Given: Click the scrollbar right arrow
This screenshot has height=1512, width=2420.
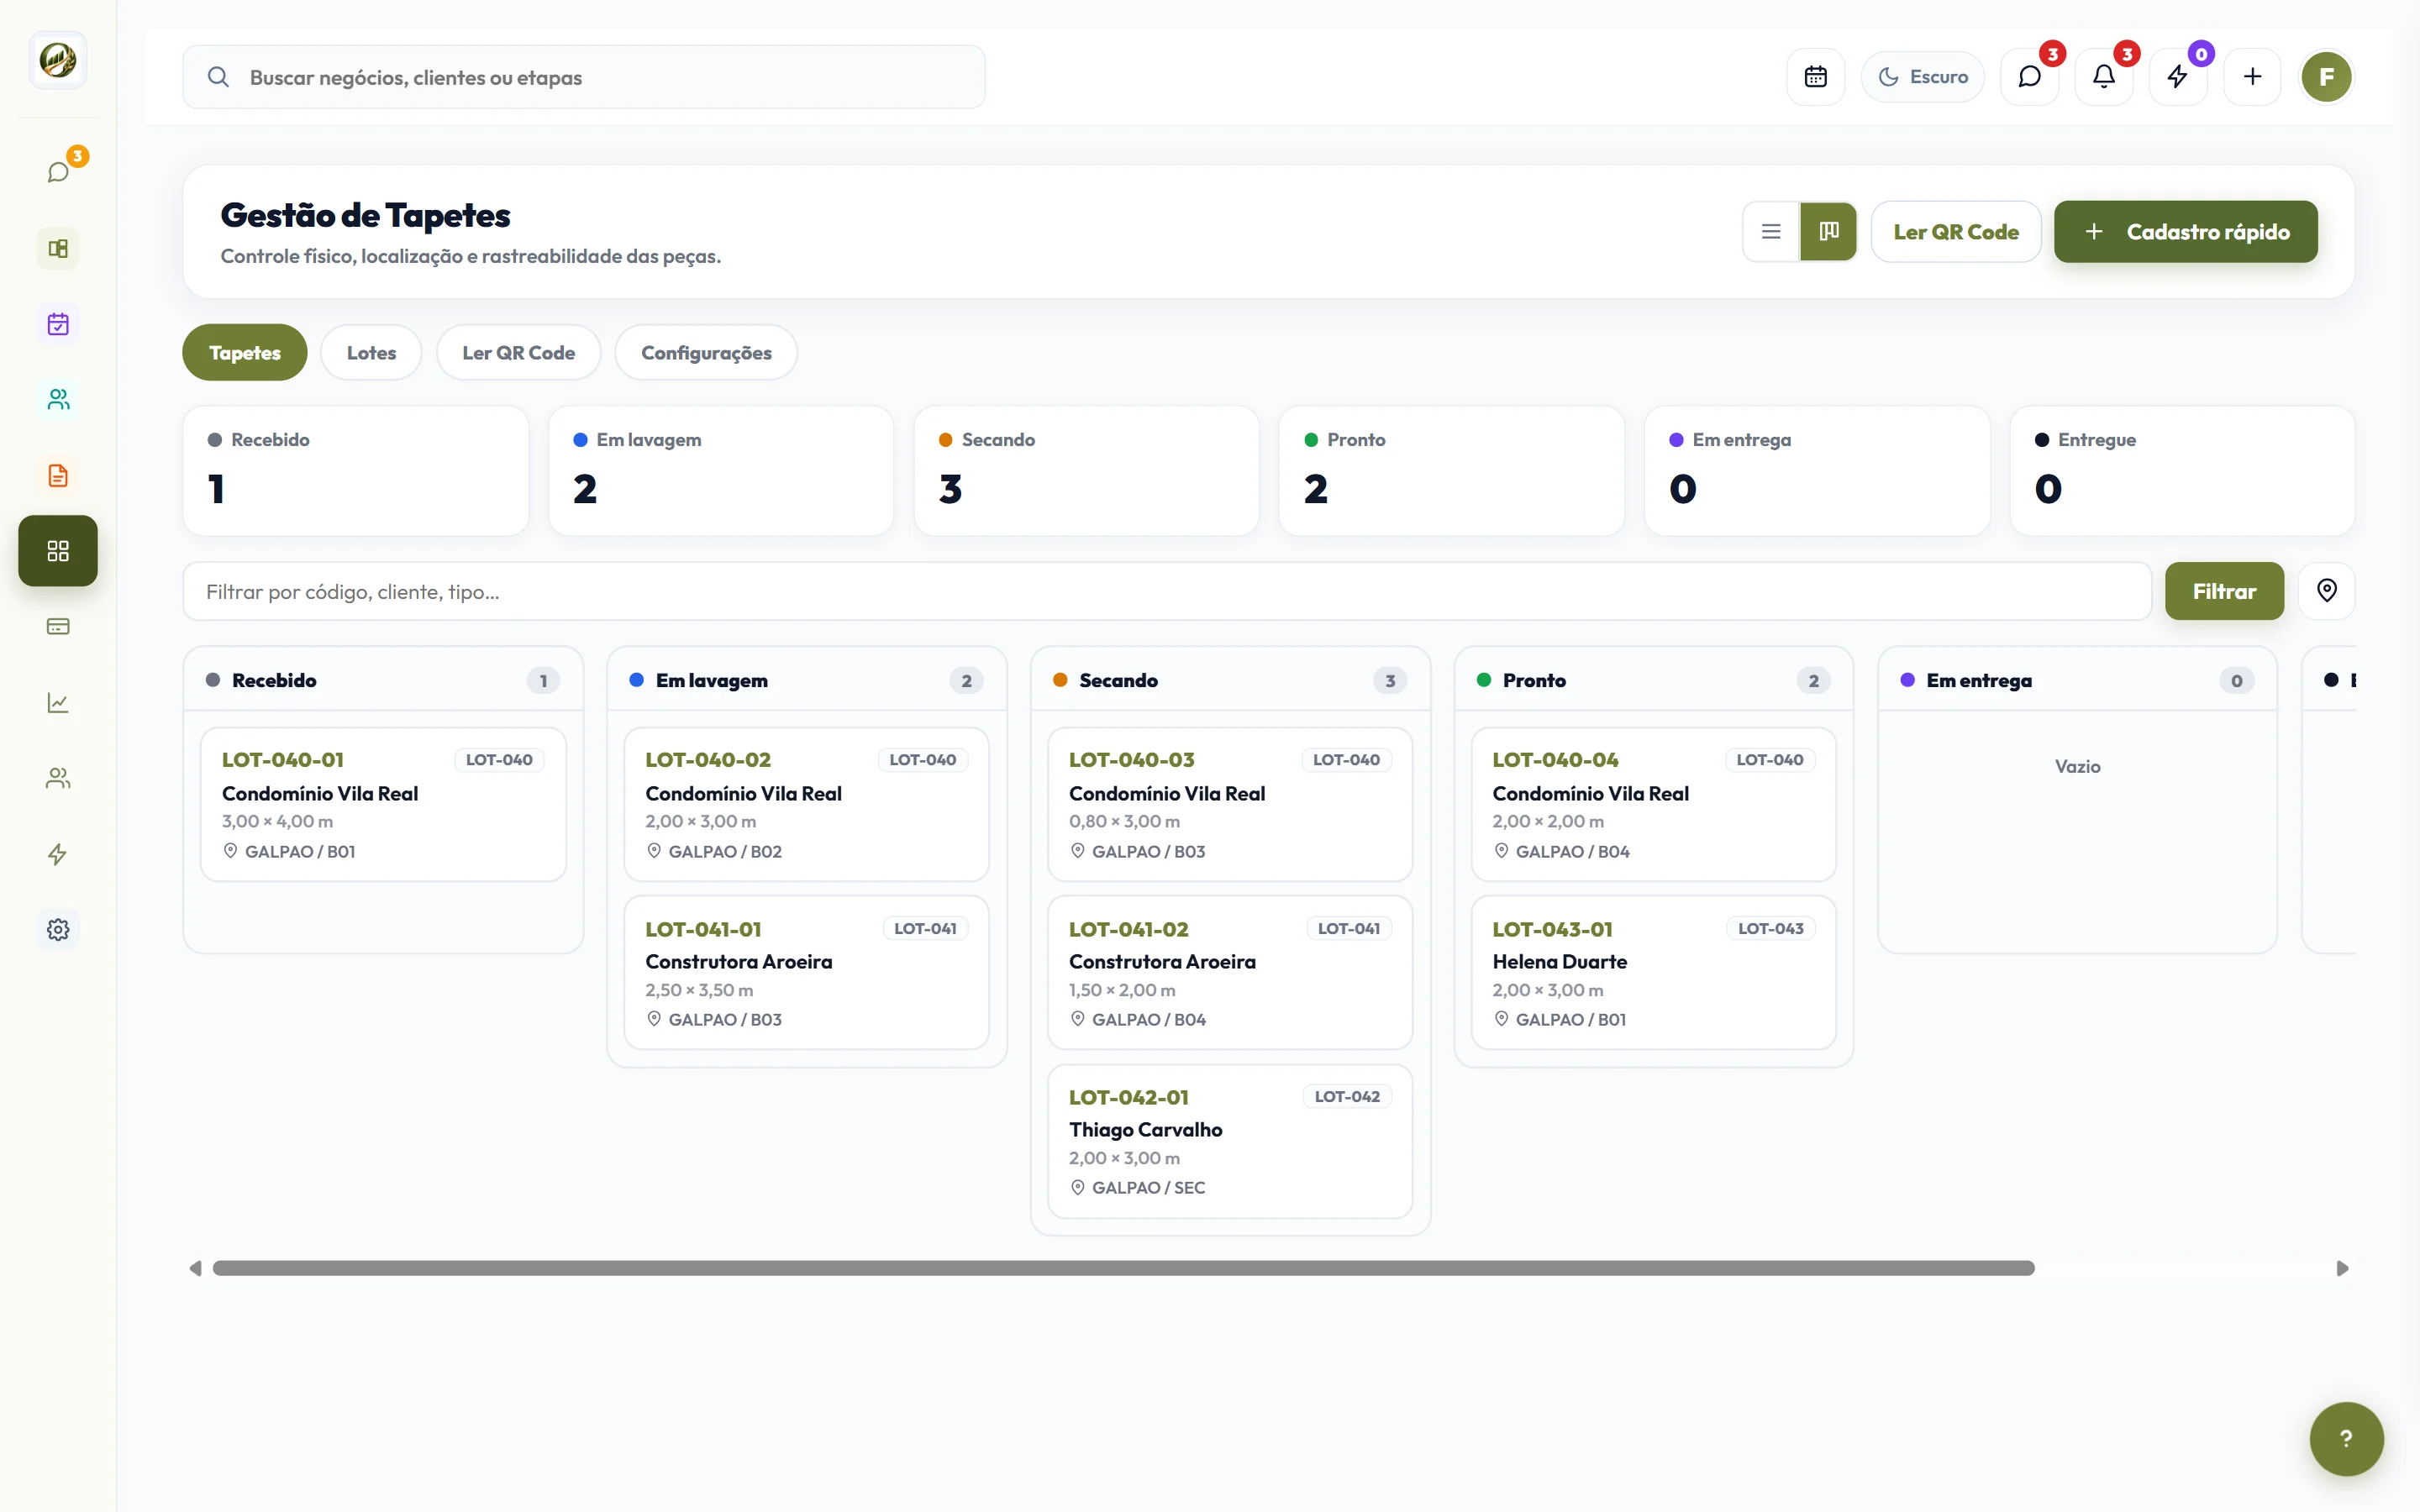Looking at the screenshot, I should point(2341,1268).
